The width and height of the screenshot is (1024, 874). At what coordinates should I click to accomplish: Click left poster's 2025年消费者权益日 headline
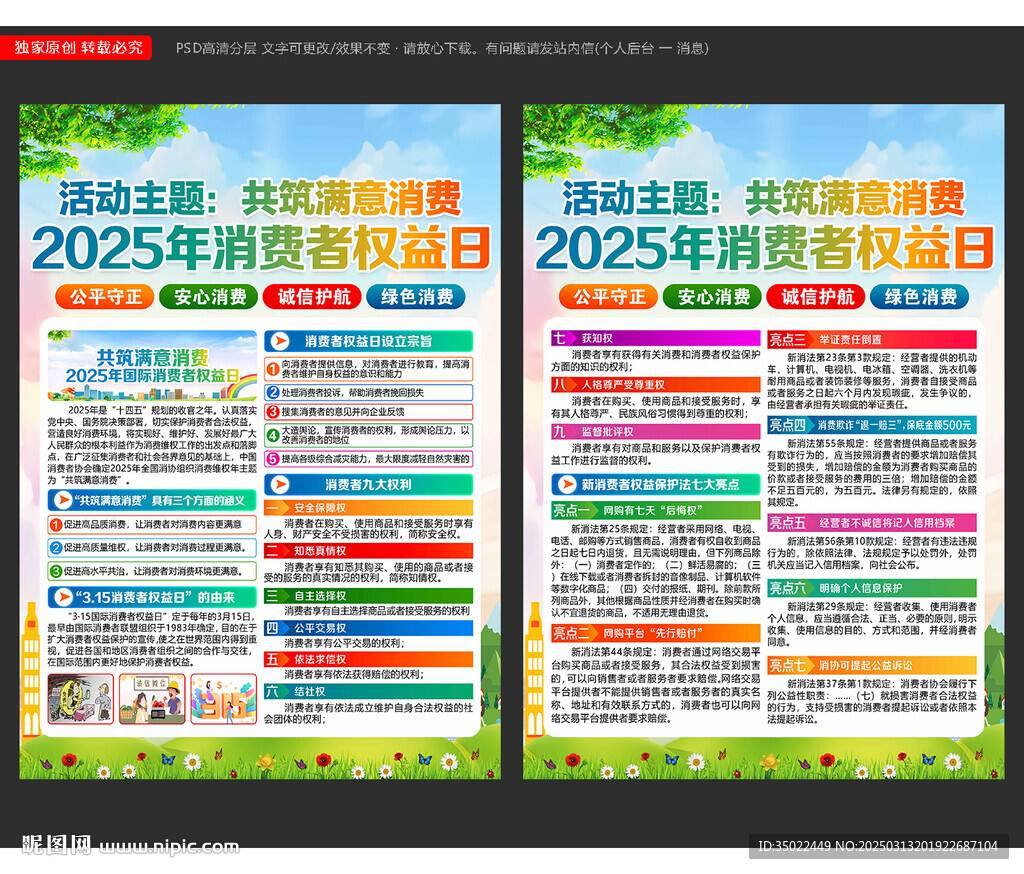point(261,248)
